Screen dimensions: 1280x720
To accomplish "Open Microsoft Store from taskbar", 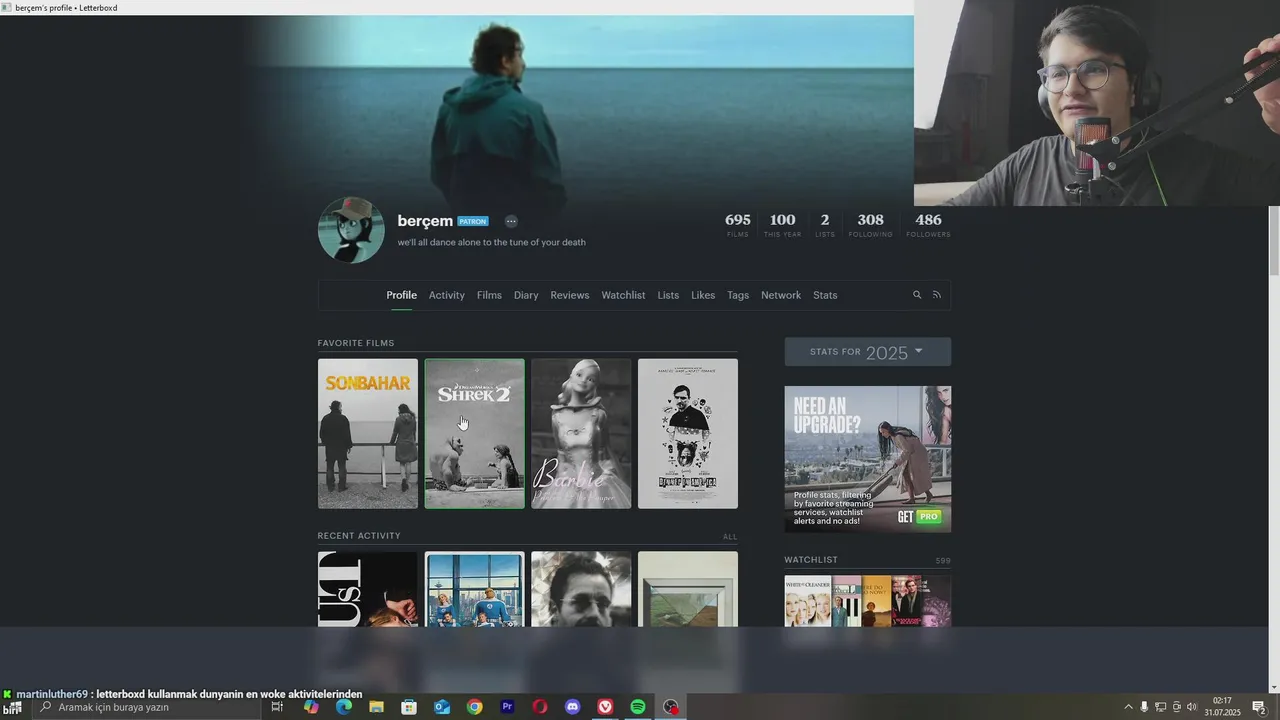I will pyautogui.click(x=409, y=707).
